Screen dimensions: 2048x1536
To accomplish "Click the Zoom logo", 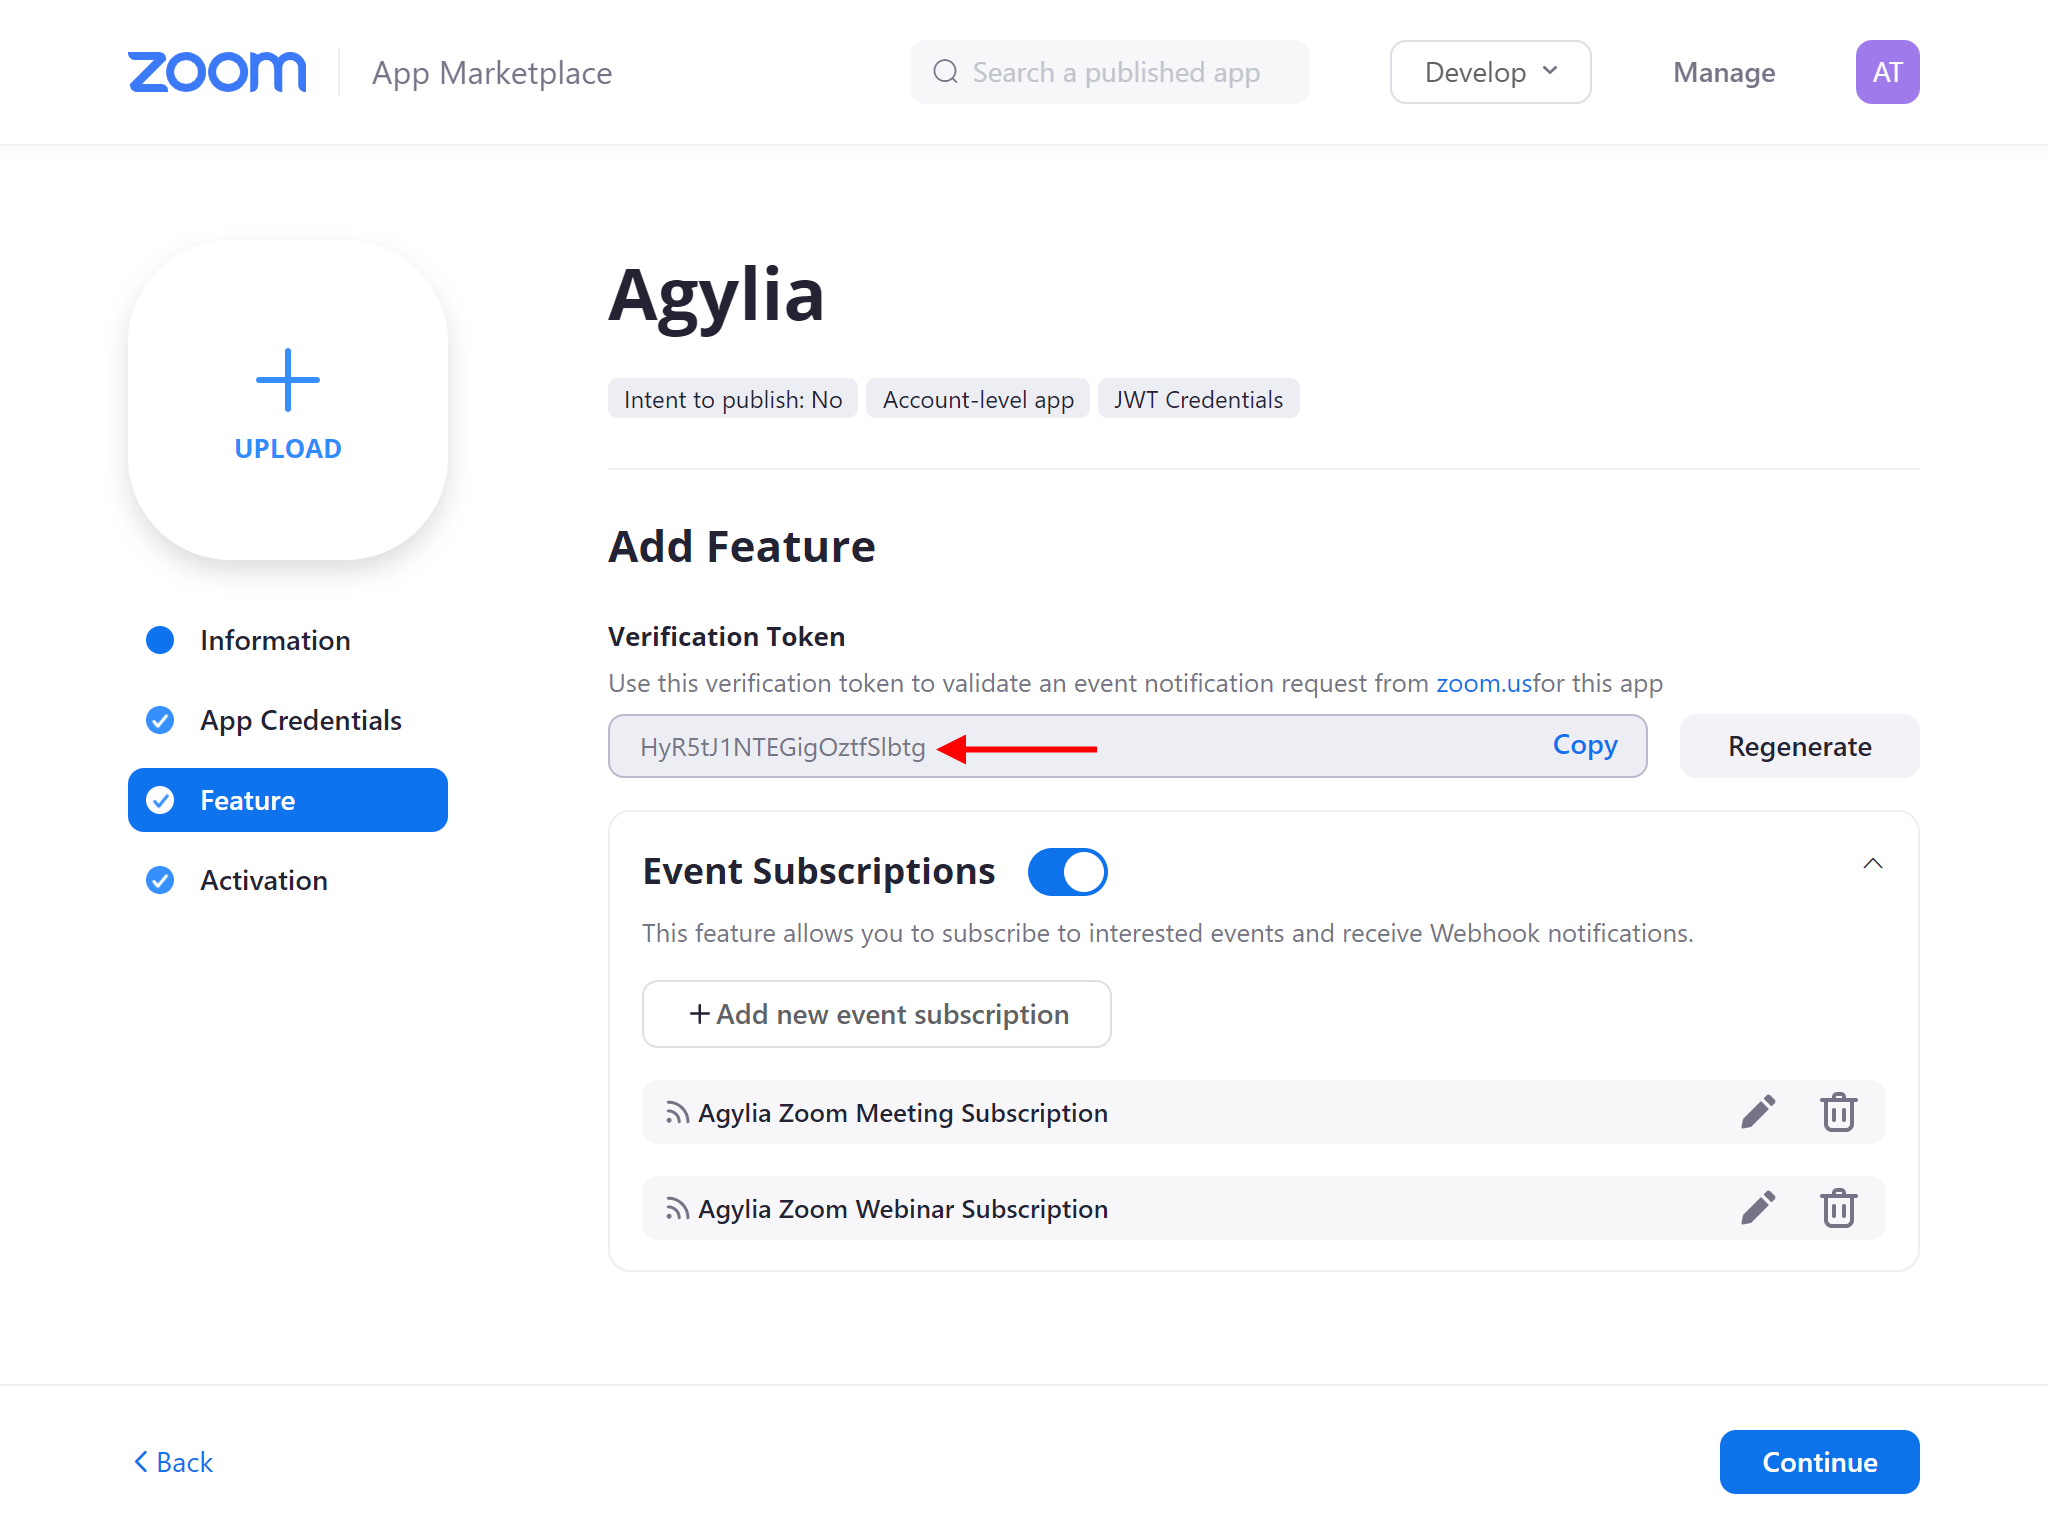I will (x=217, y=72).
